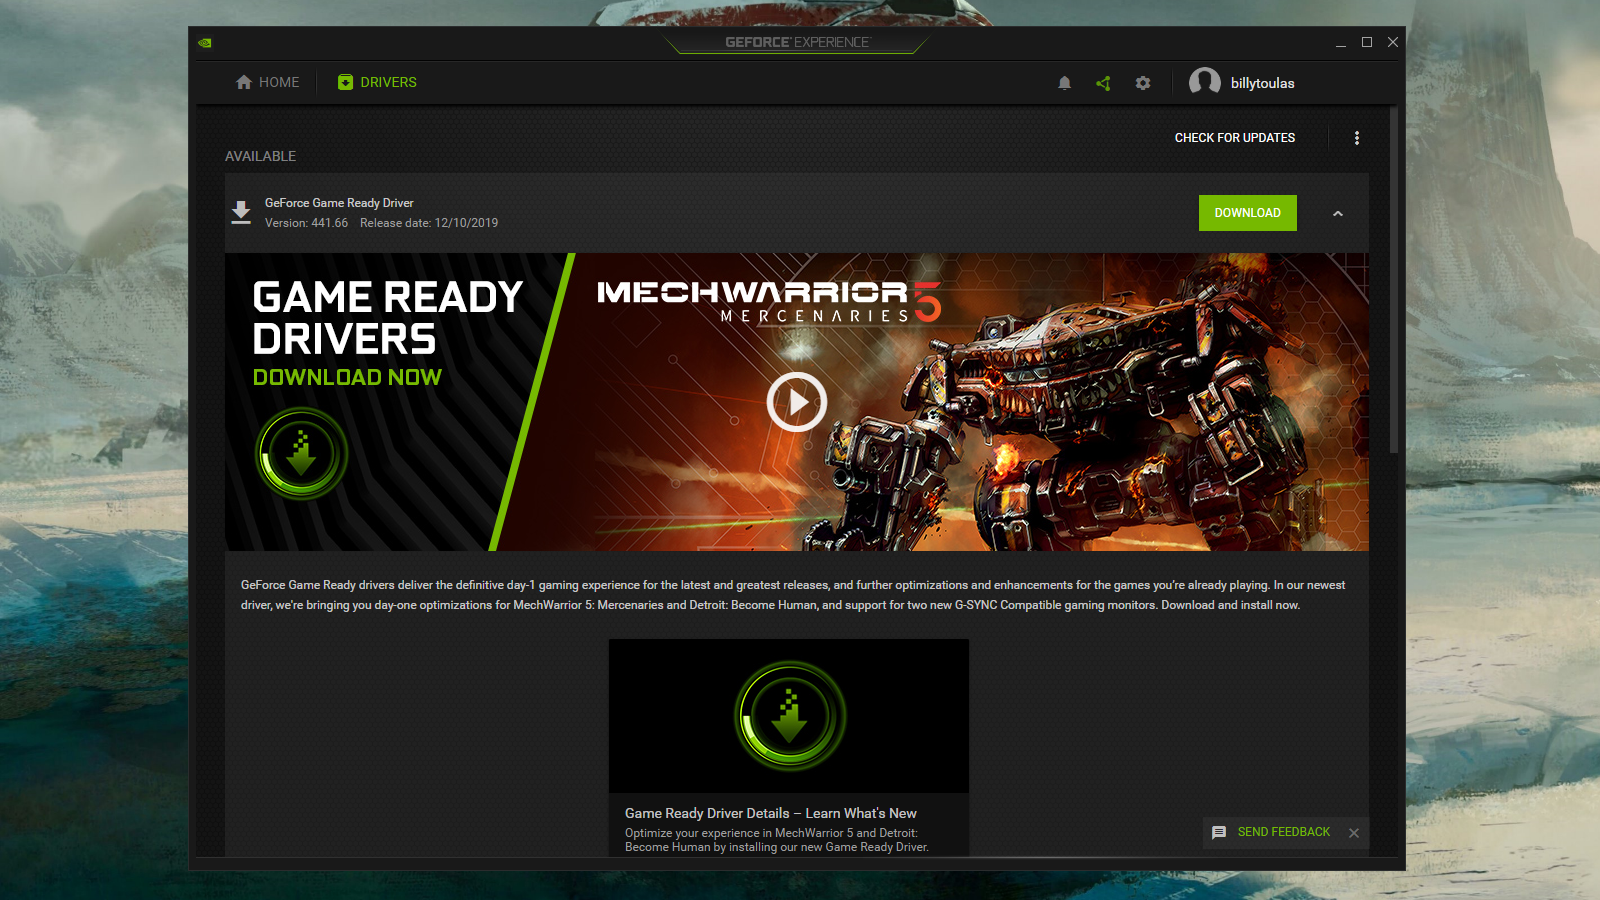1600x900 pixels.
Task: Click the drivers icon beside DRIVERS
Action: click(x=345, y=82)
